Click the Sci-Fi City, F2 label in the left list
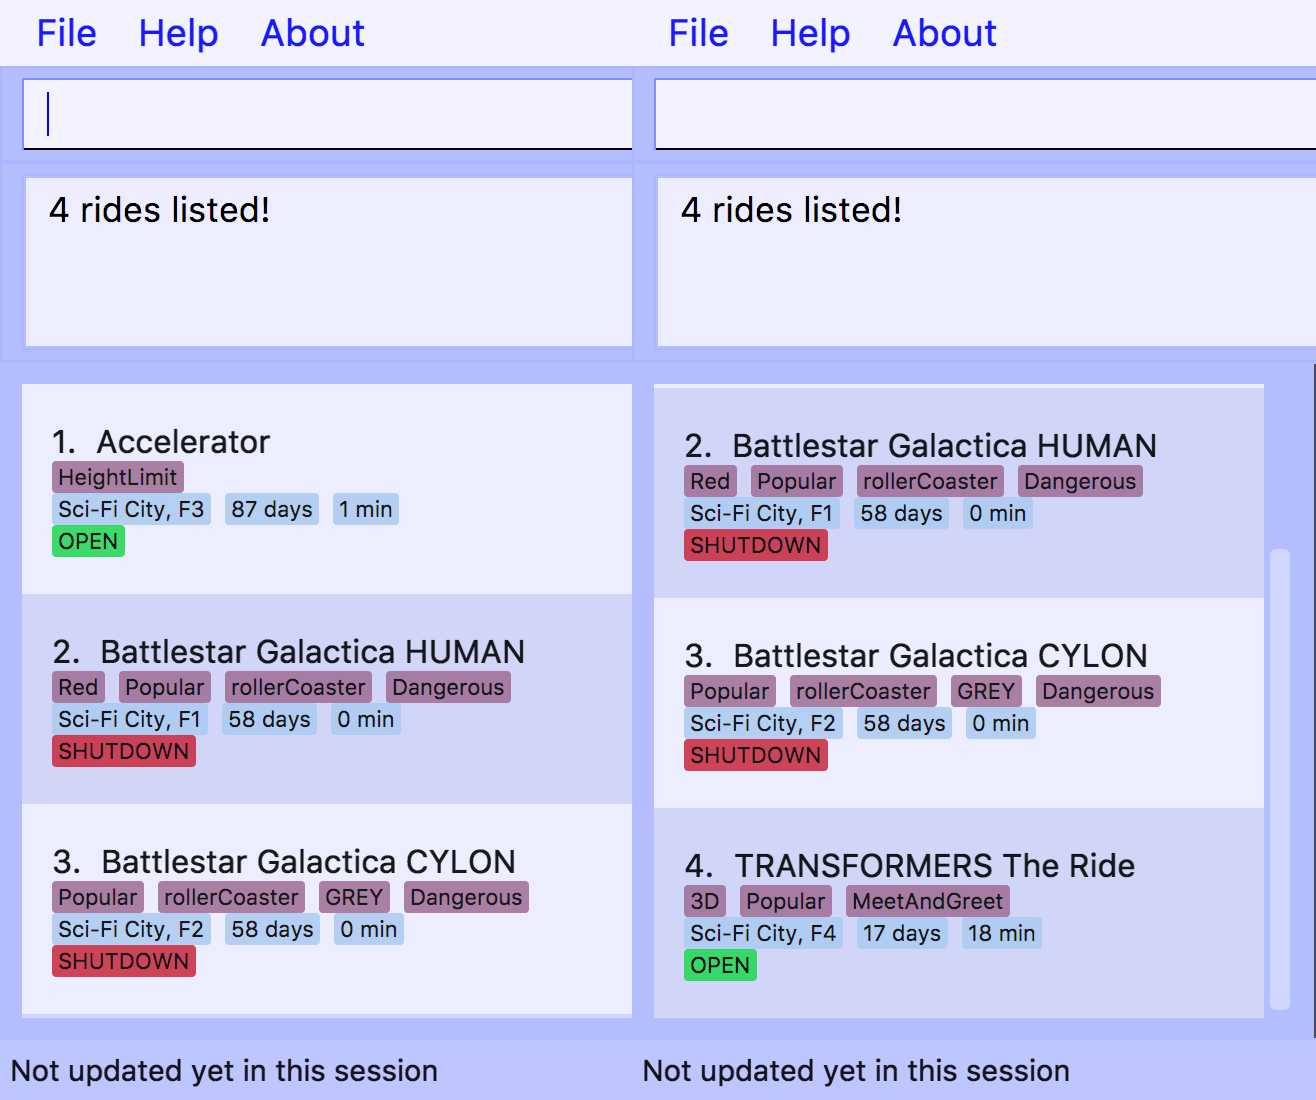The height and width of the screenshot is (1100, 1316). 131,929
